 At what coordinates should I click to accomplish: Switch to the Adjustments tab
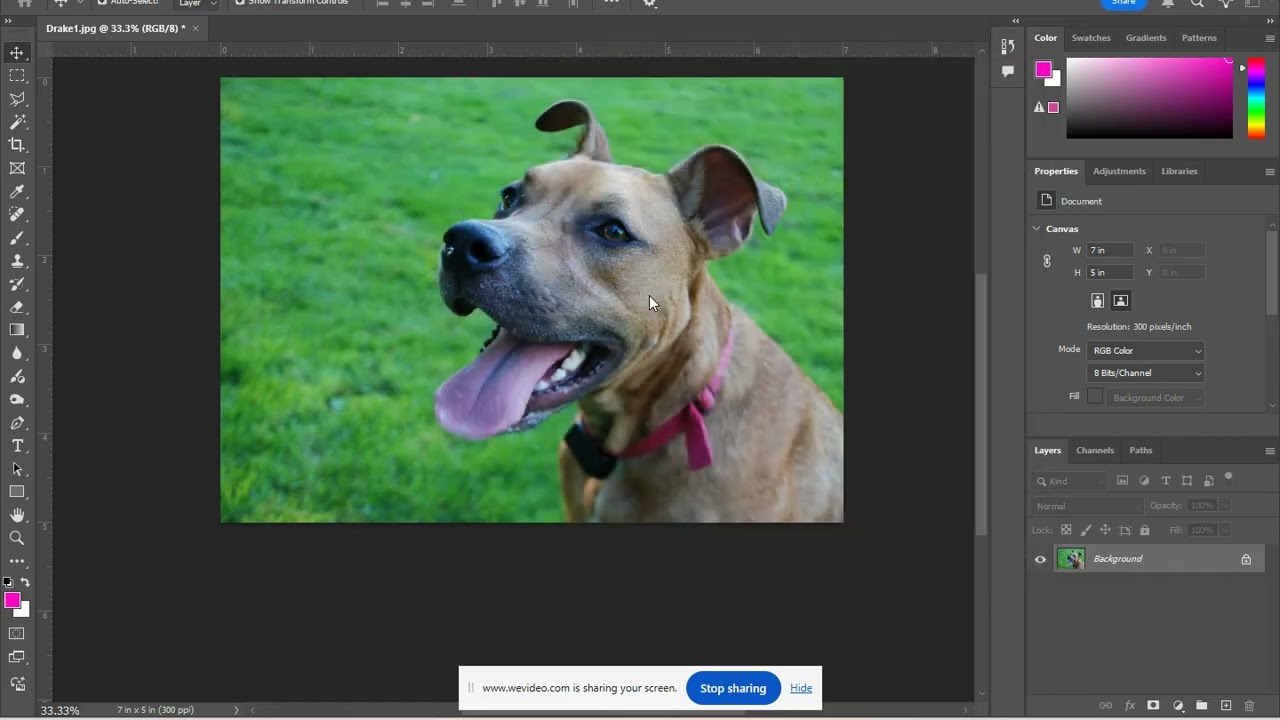click(1119, 171)
